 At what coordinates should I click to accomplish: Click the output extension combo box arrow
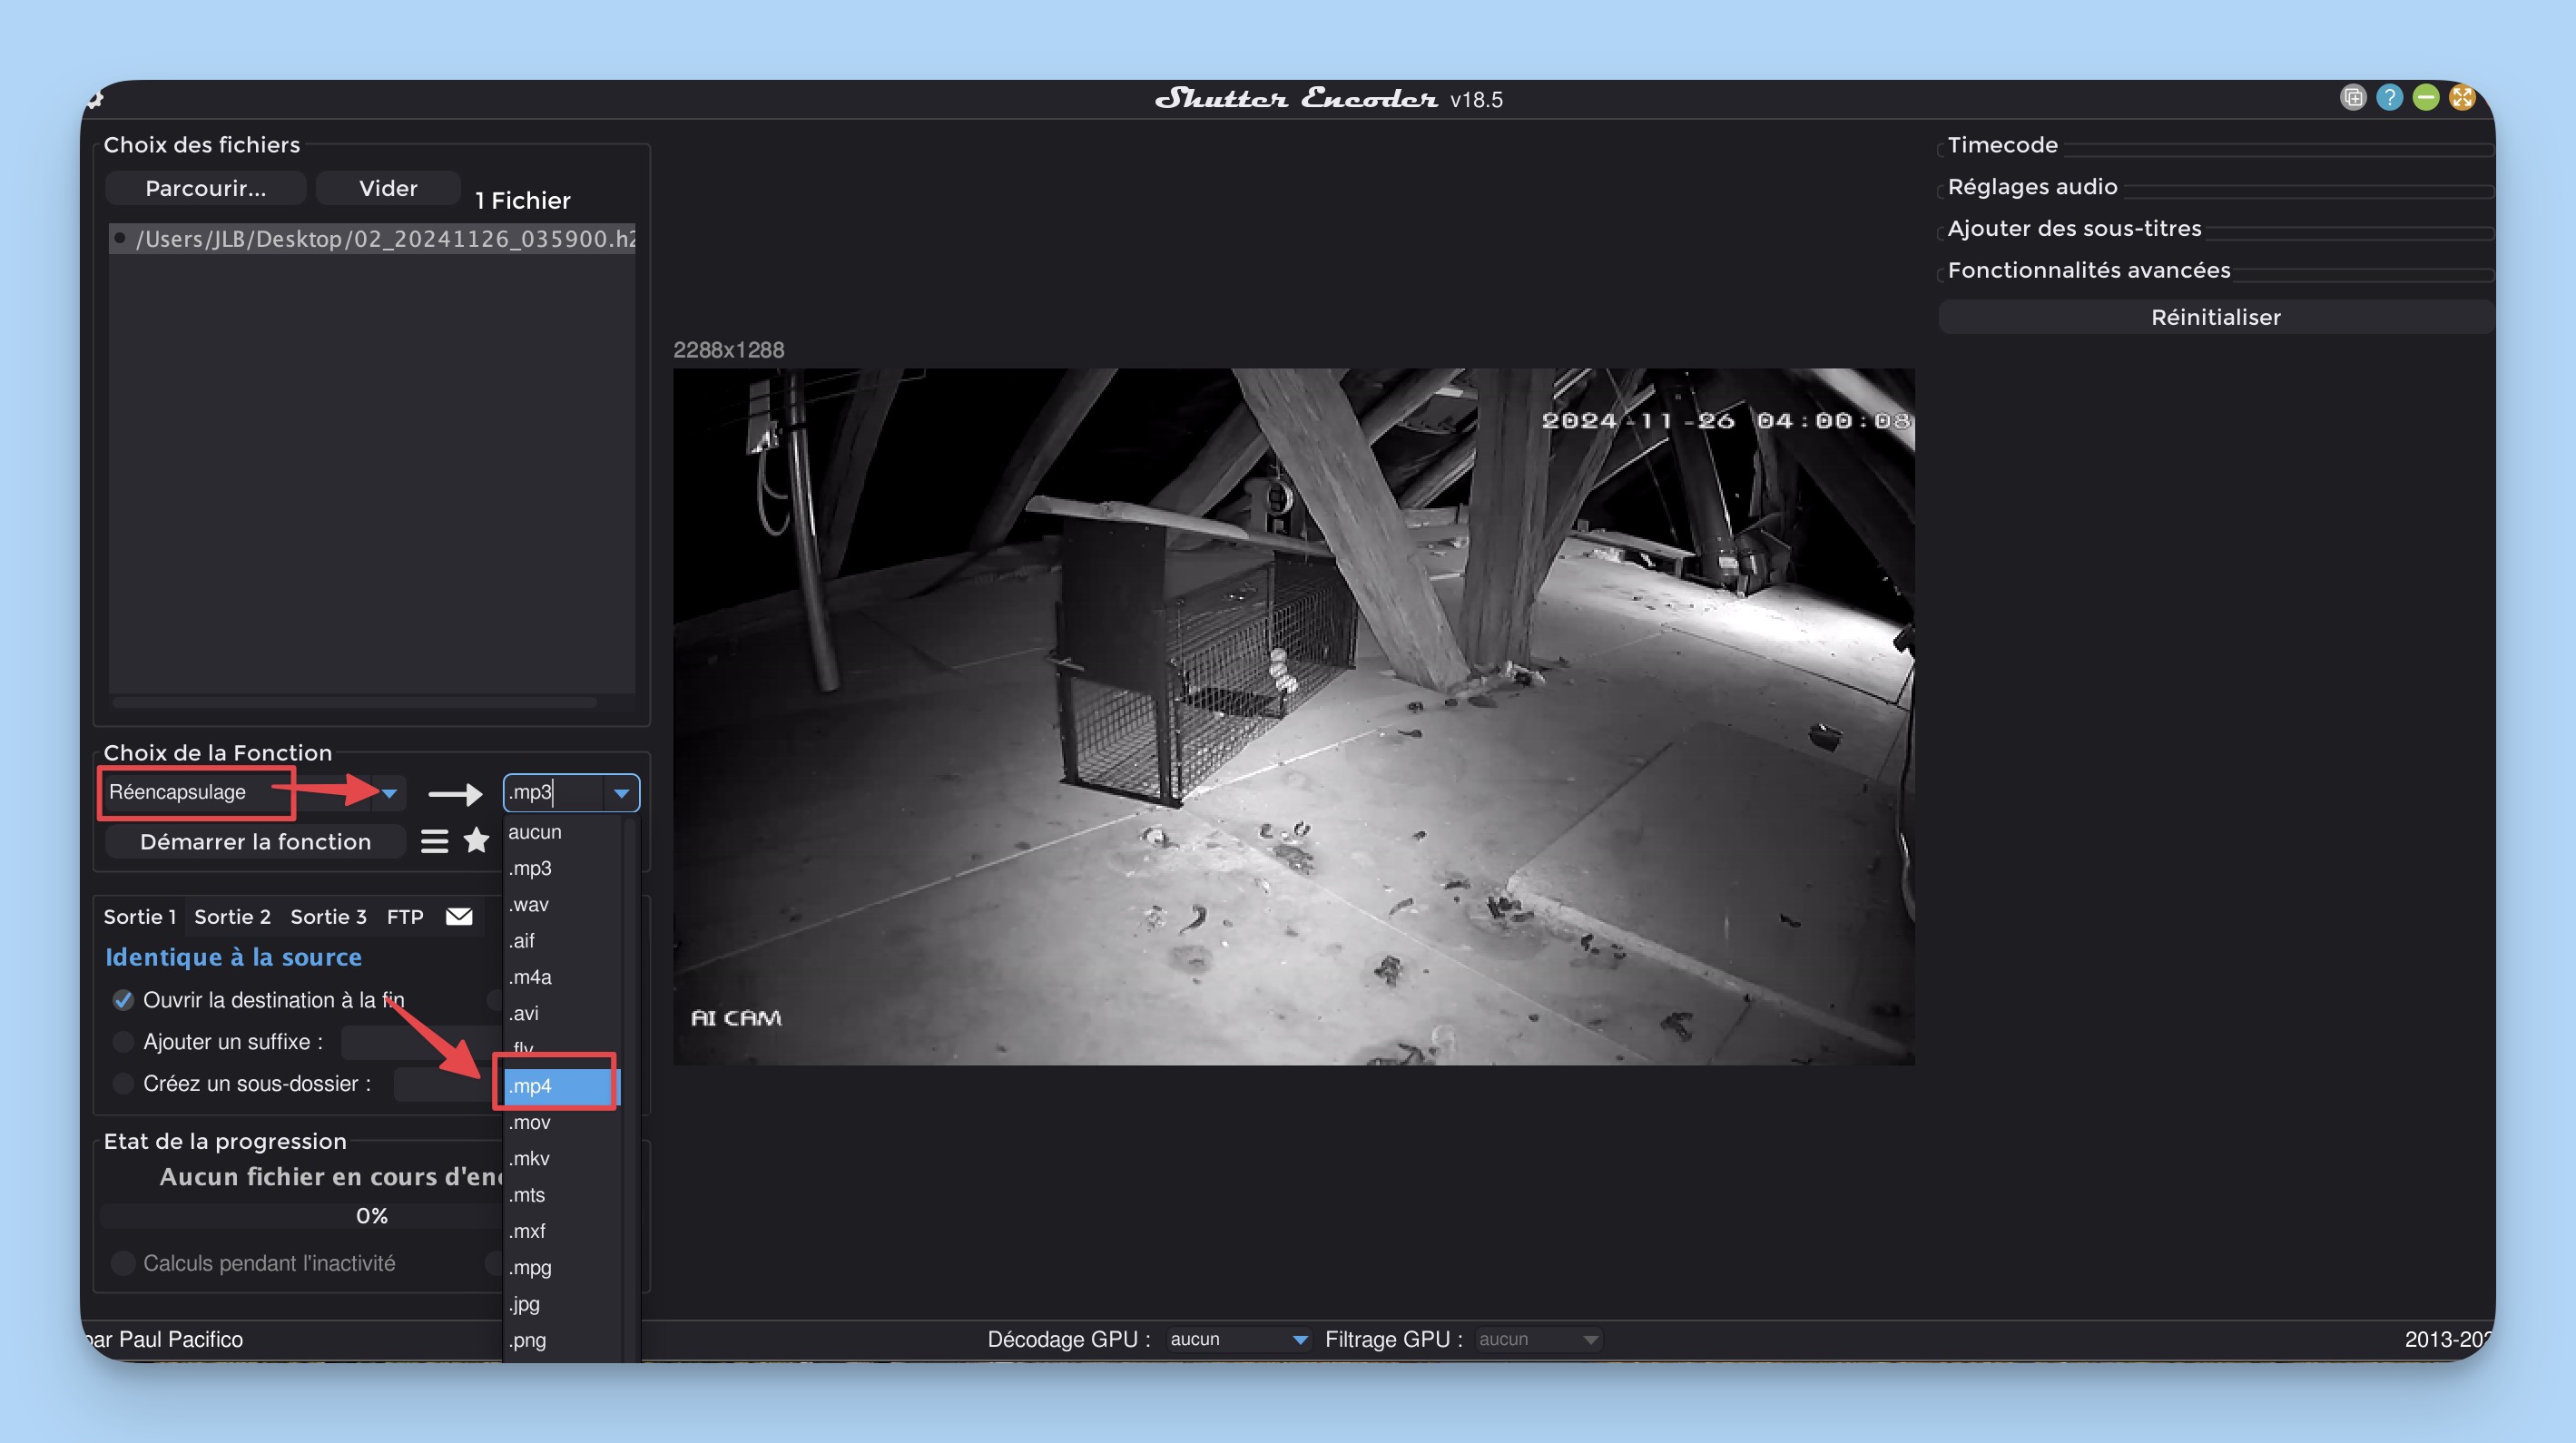click(621, 793)
